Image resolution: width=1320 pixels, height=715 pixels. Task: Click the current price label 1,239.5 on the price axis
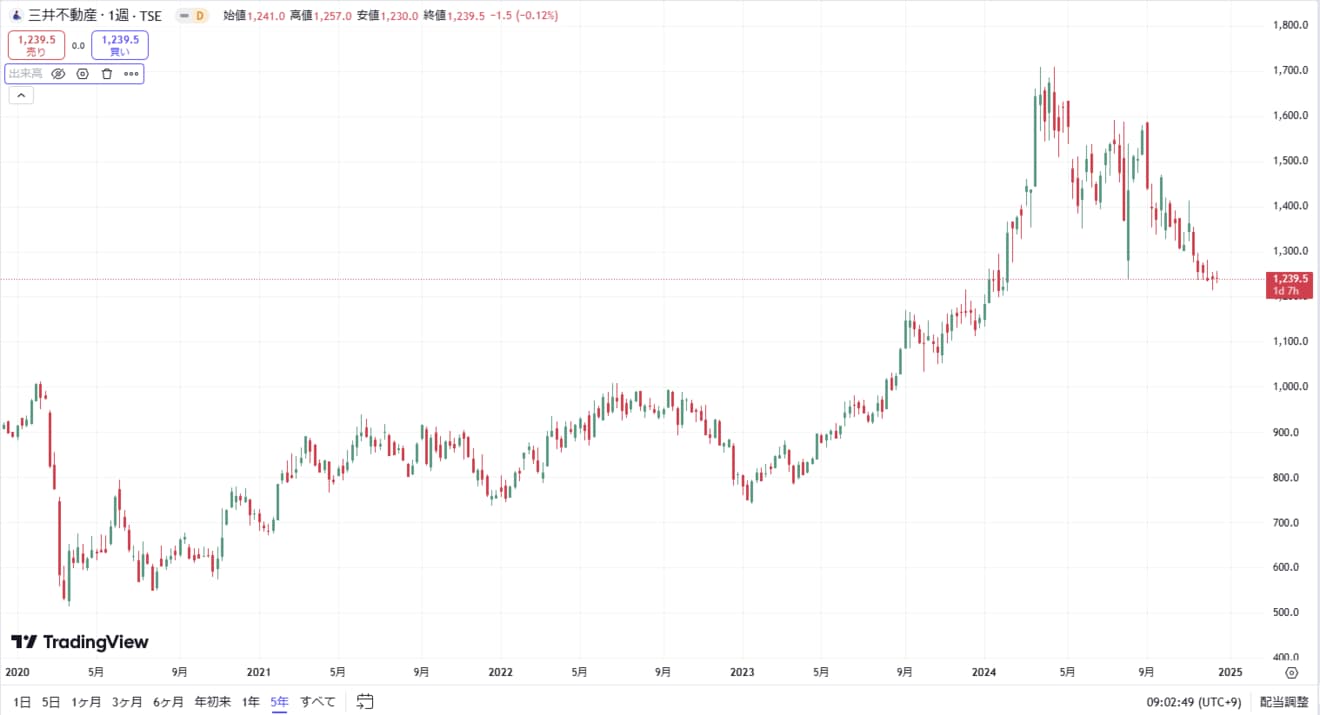point(1289,279)
